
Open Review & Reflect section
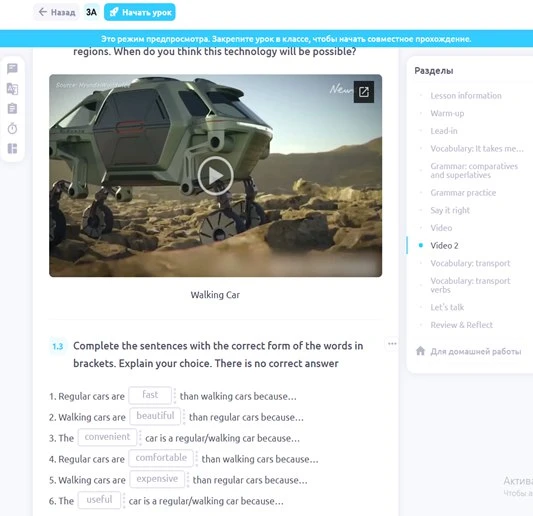pos(461,325)
